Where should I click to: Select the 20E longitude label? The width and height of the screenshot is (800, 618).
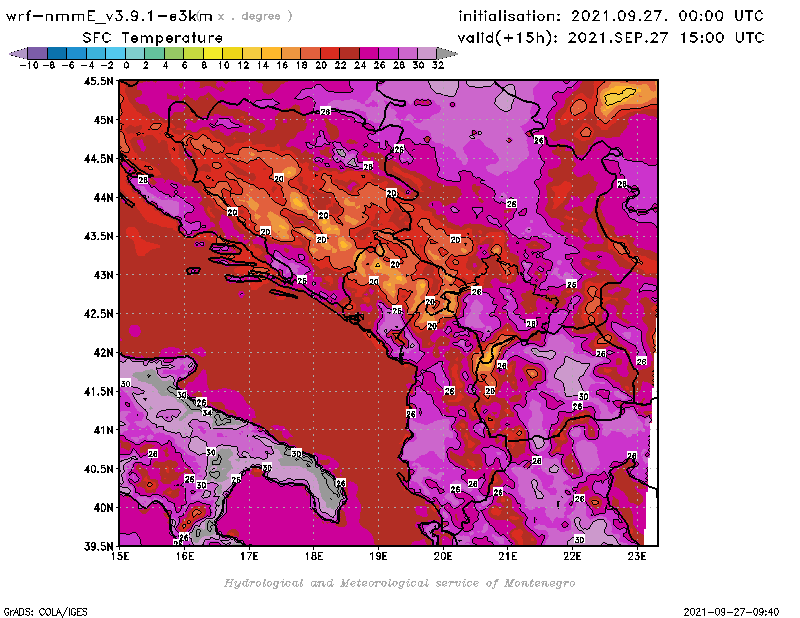443,556
